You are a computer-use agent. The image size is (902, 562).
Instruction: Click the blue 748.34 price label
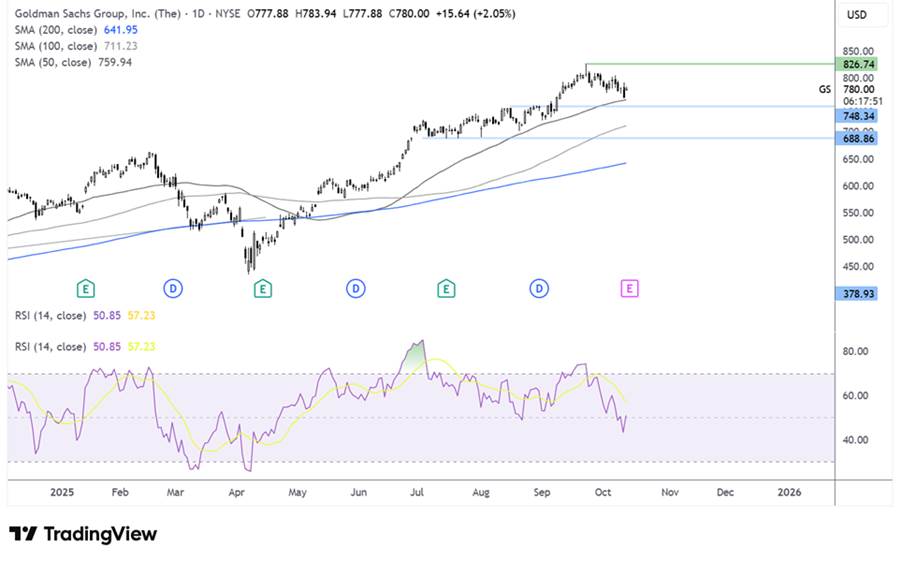pyautogui.click(x=858, y=116)
